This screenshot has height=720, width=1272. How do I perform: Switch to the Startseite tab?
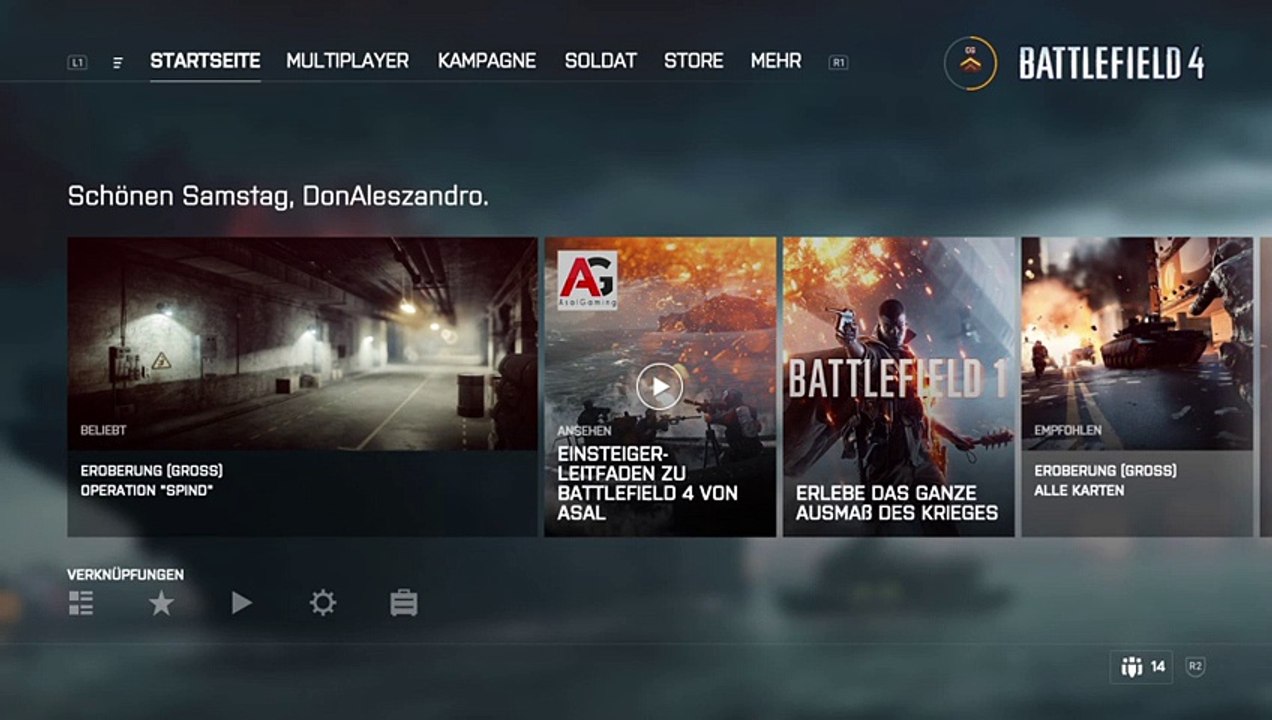[205, 61]
